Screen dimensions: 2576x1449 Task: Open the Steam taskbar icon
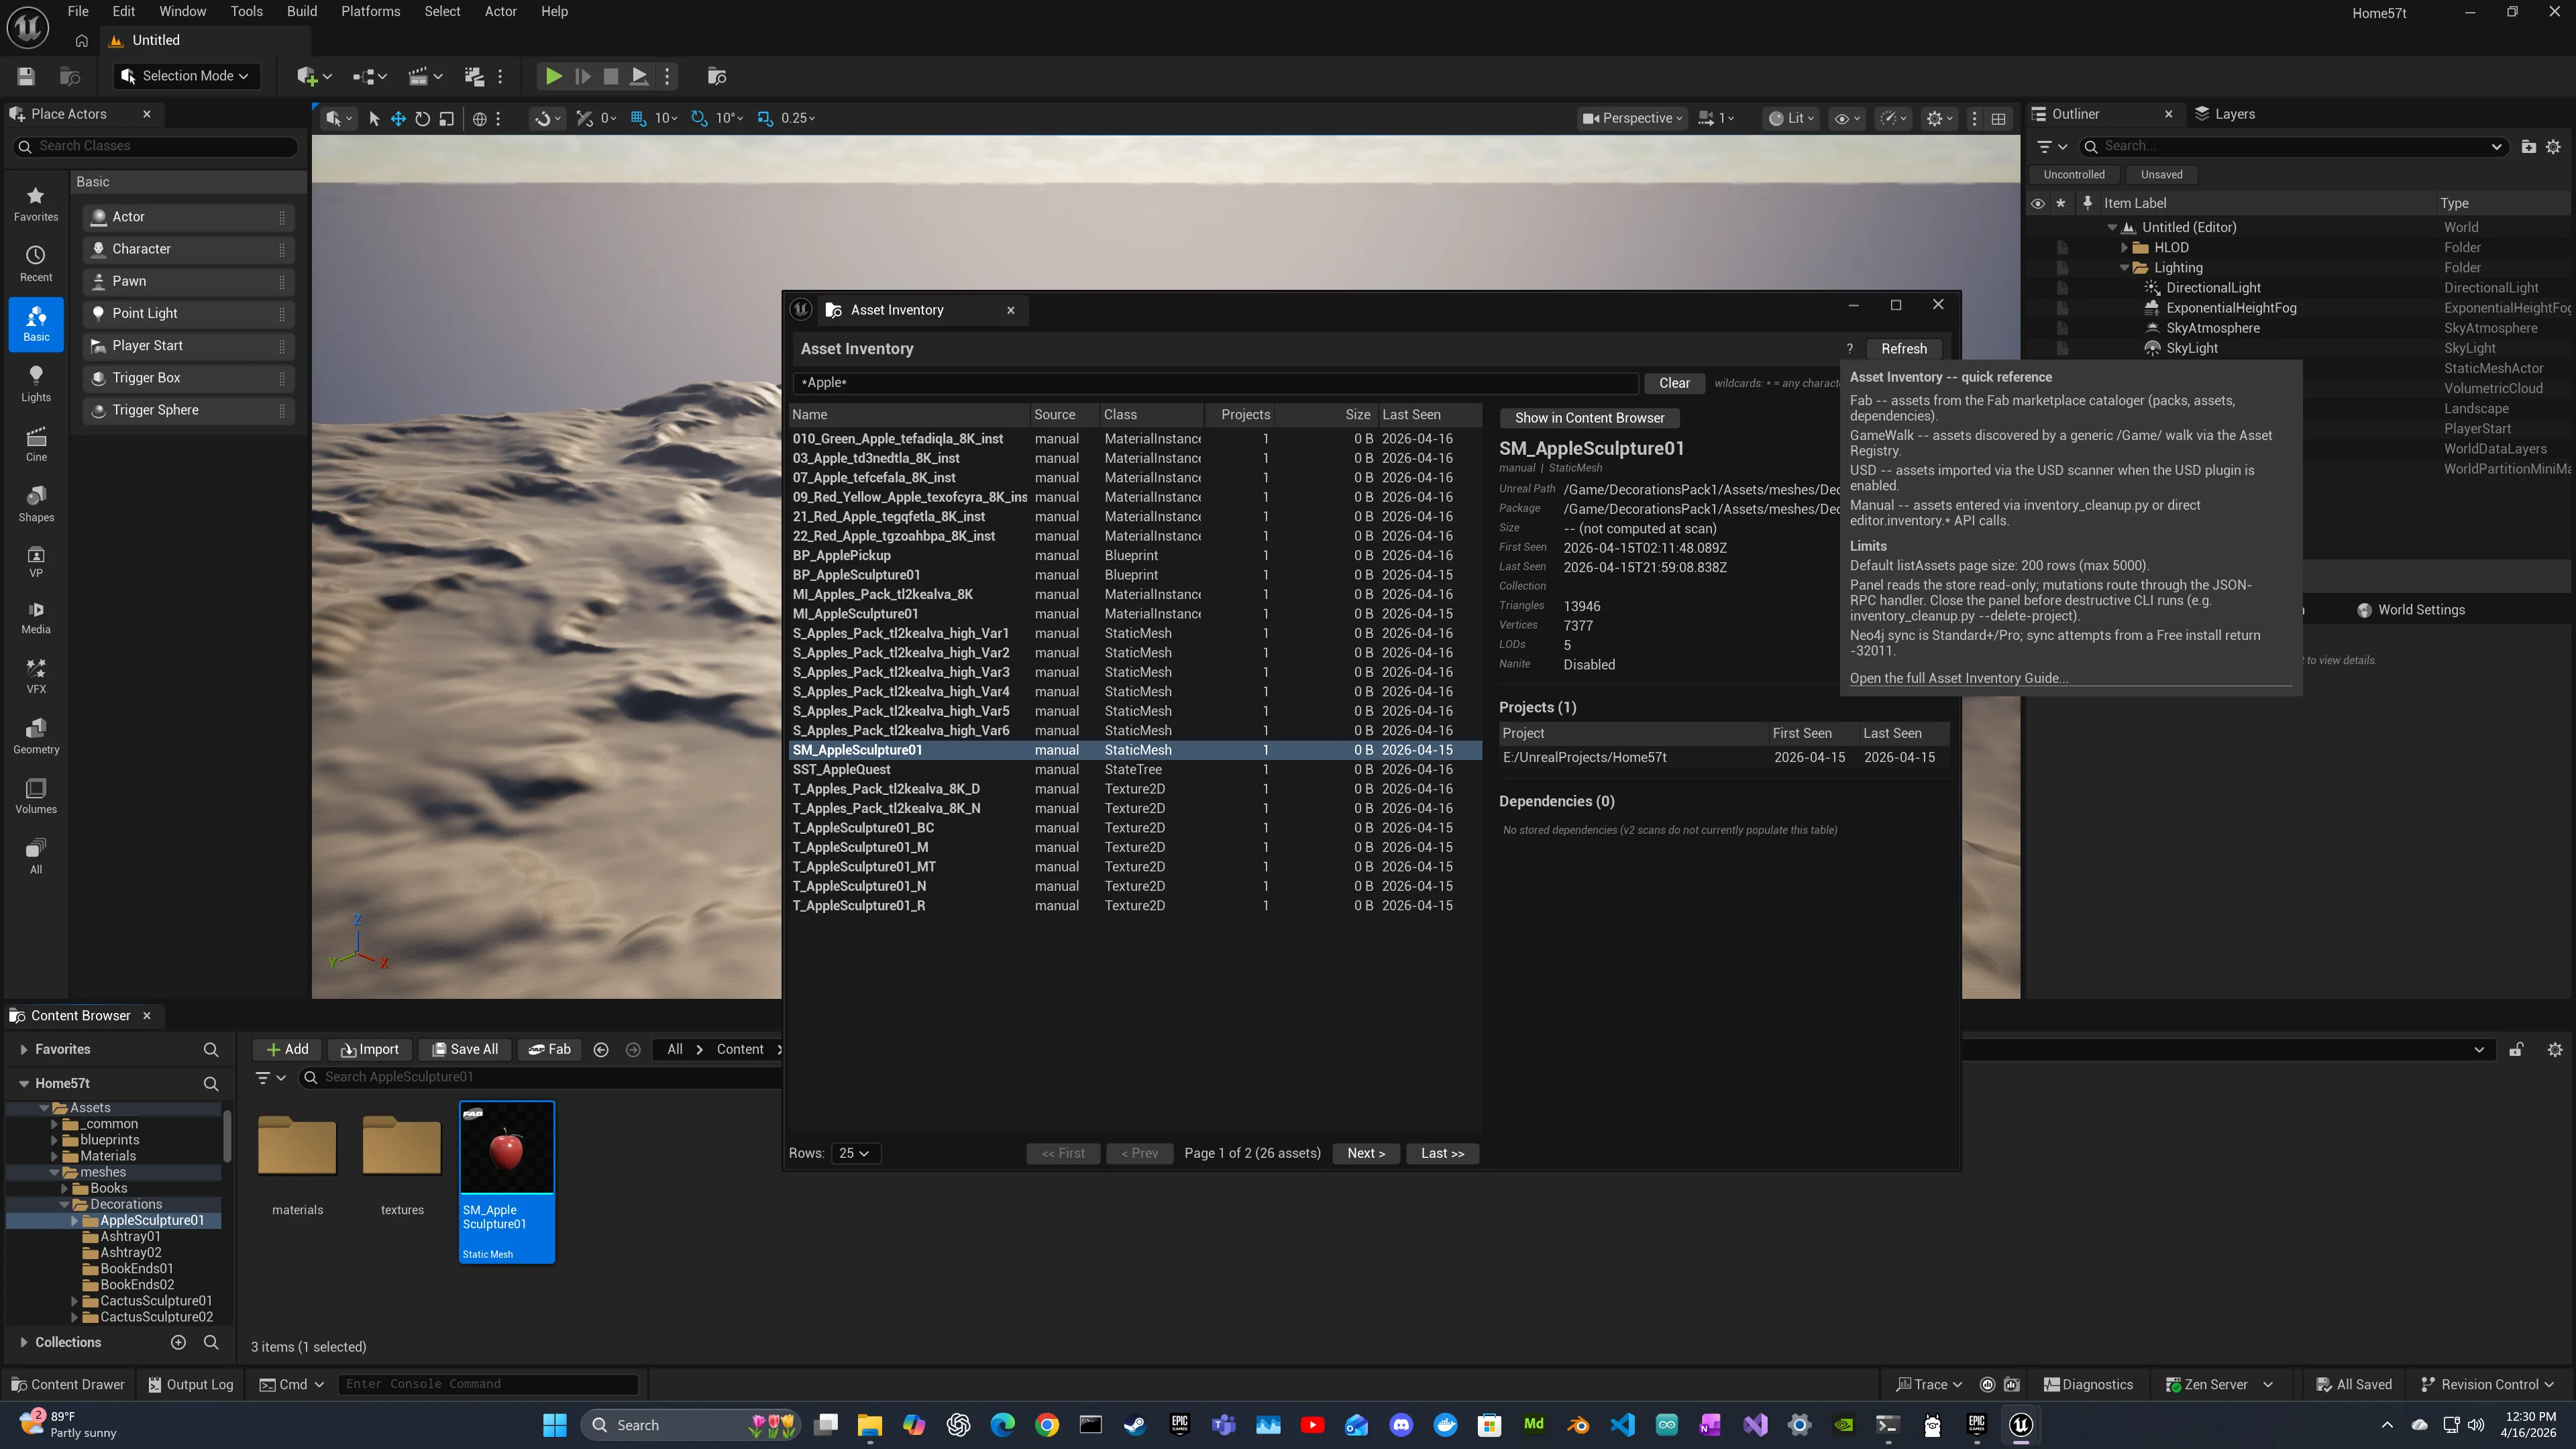pos(1135,1425)
